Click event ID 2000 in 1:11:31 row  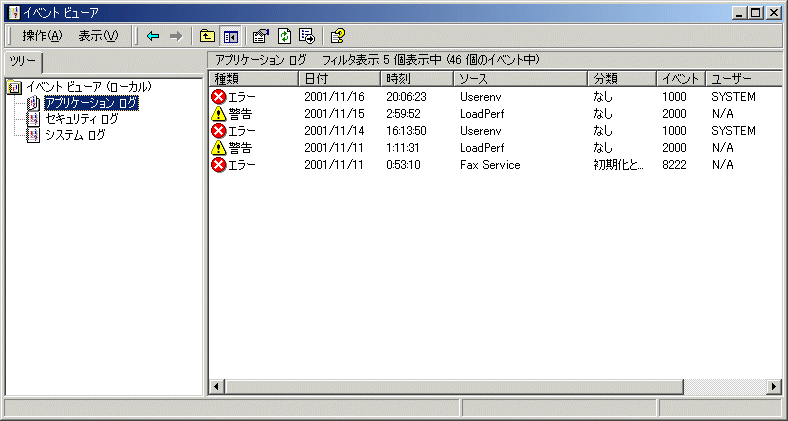coord(674,148)
